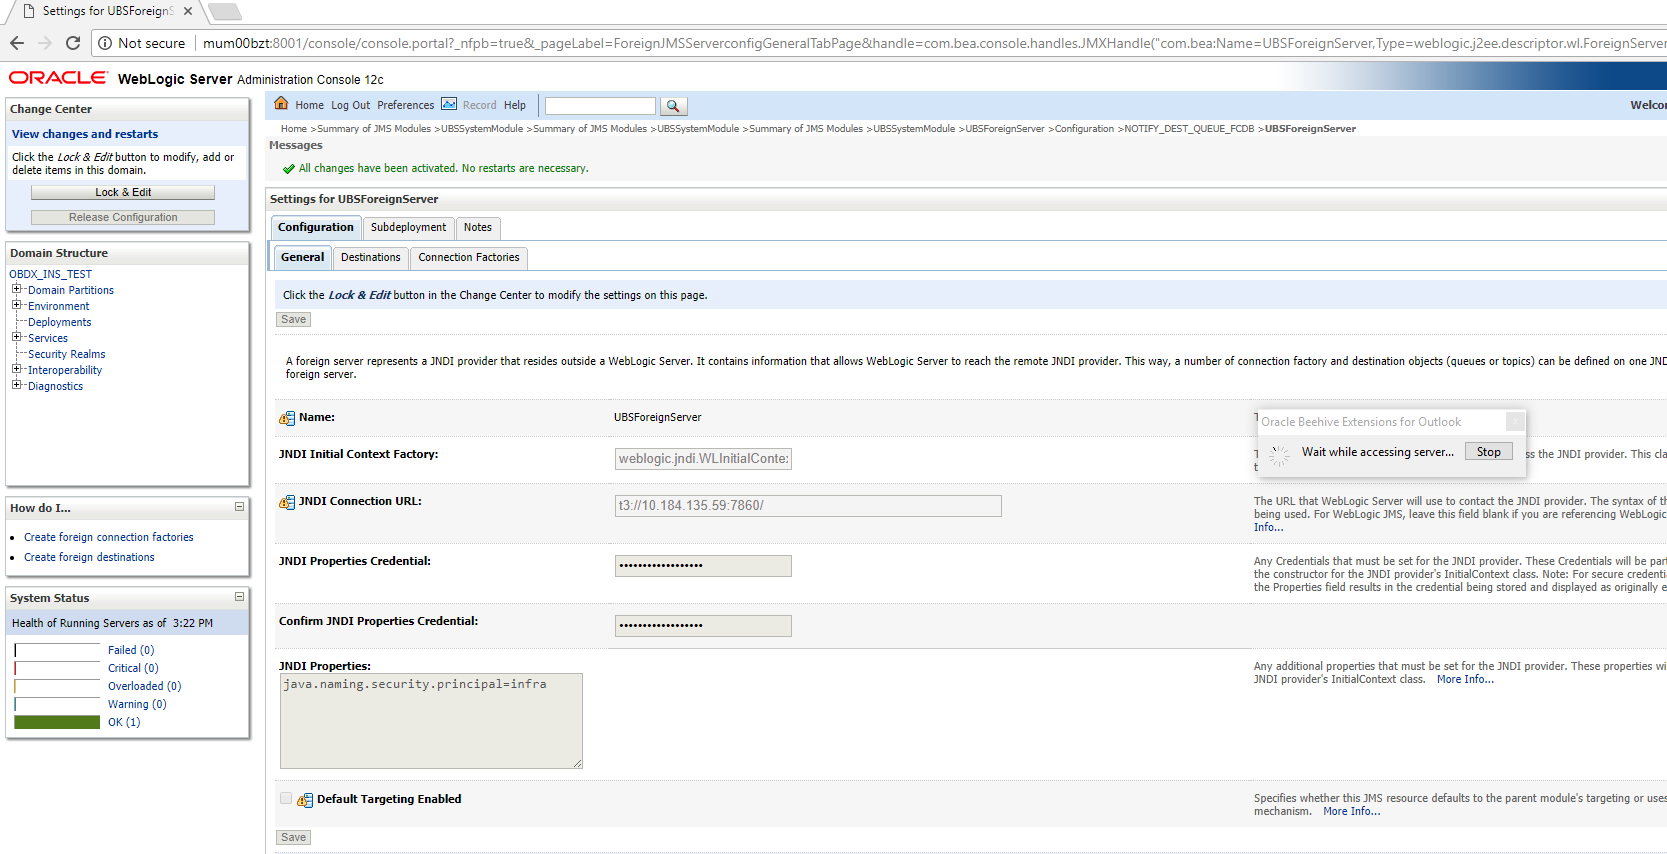Open the new browser tab button
Image resolution: width=1667 pixels, height=854 pixels.
225,11
